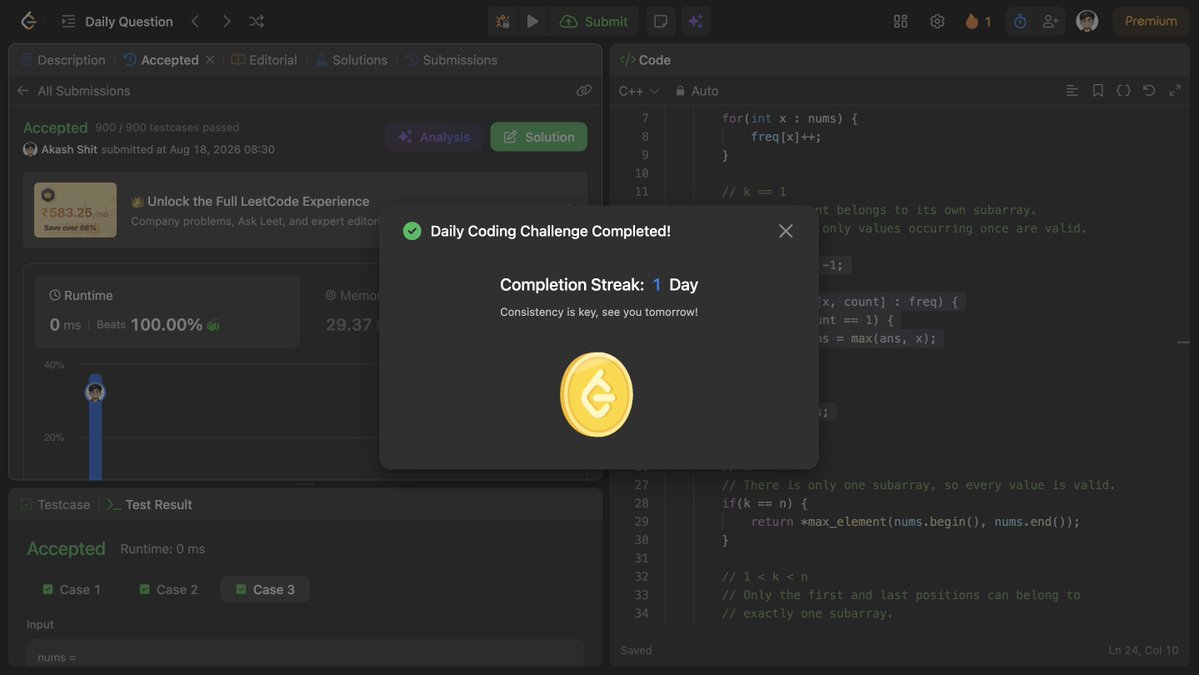
Task: Select the Accepted tab
Action: (161, 60)
